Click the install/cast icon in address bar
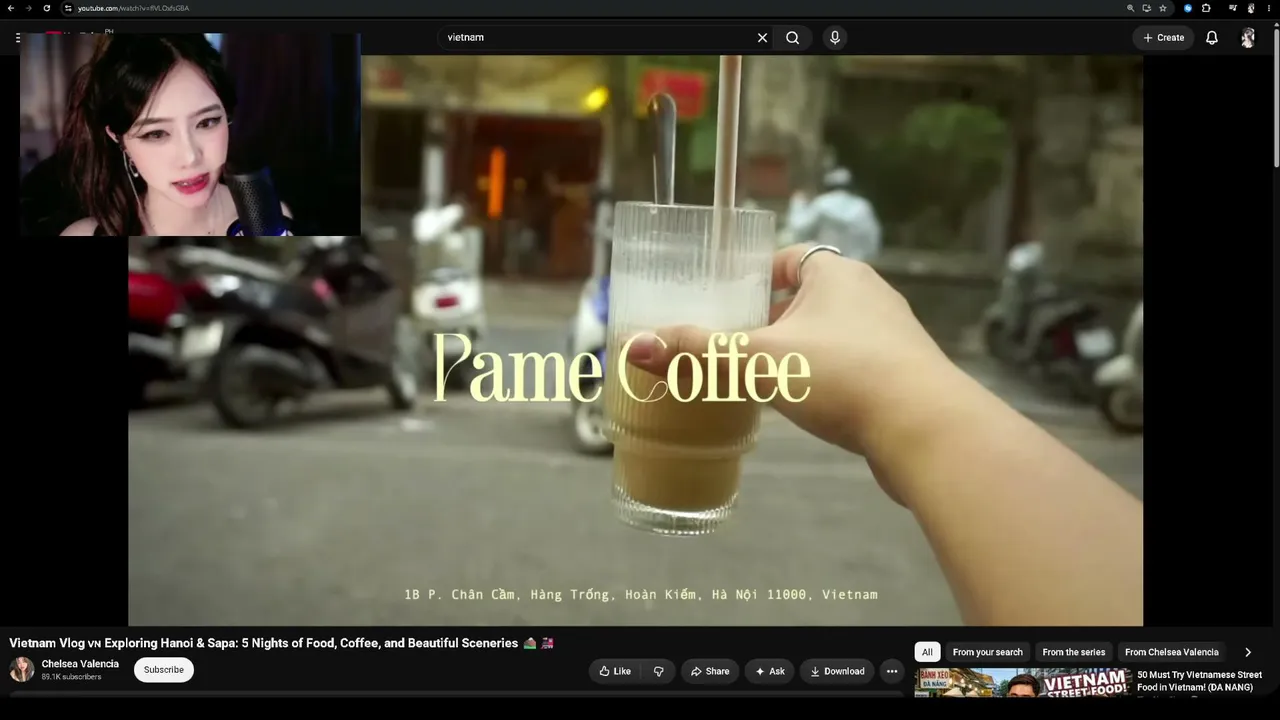 [1146, 8]
